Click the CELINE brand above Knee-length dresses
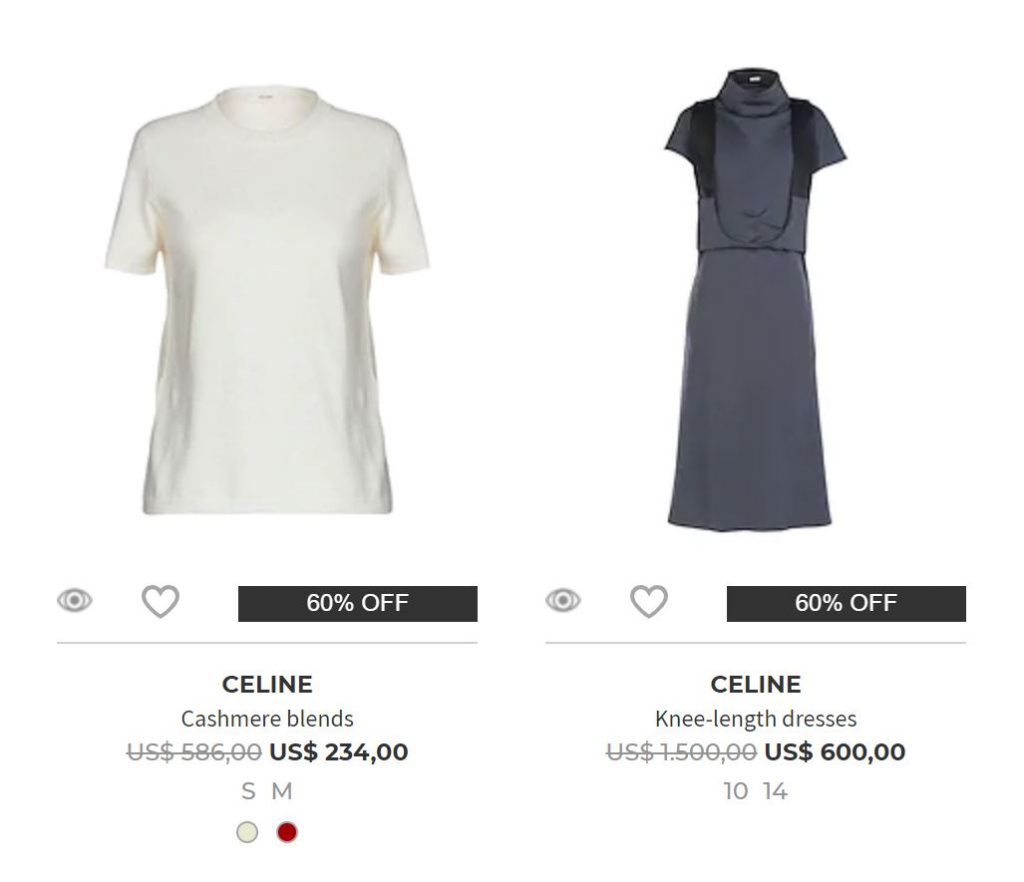1024x882 pixels. 755,685
